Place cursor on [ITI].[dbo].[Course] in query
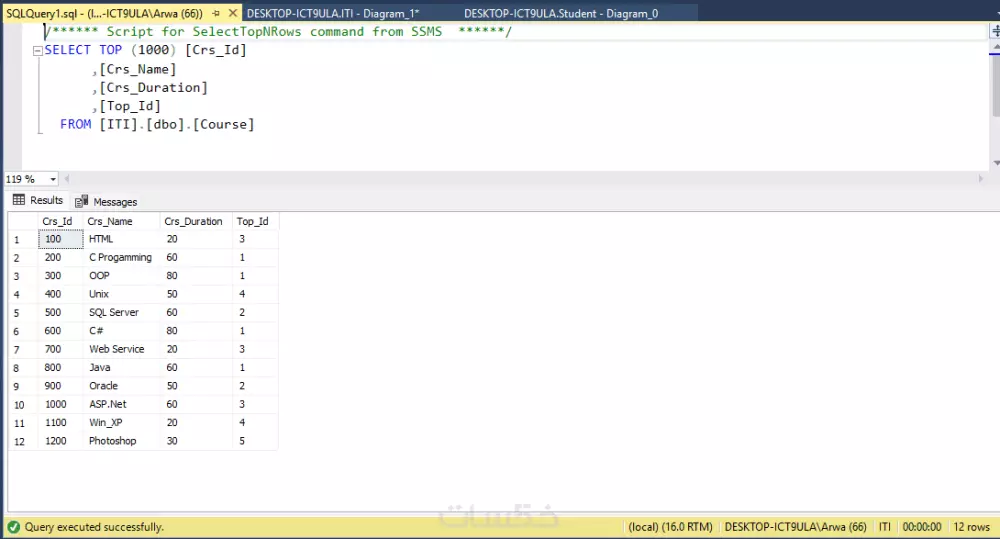 (x=177, y=124)
